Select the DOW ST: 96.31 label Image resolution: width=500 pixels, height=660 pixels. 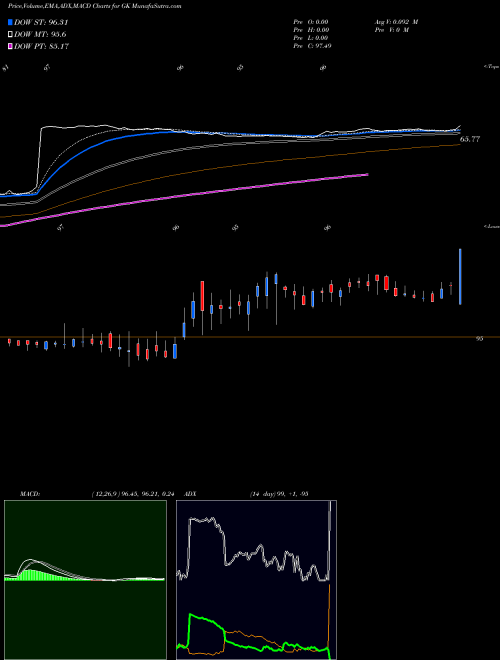(x=41, y=22)
